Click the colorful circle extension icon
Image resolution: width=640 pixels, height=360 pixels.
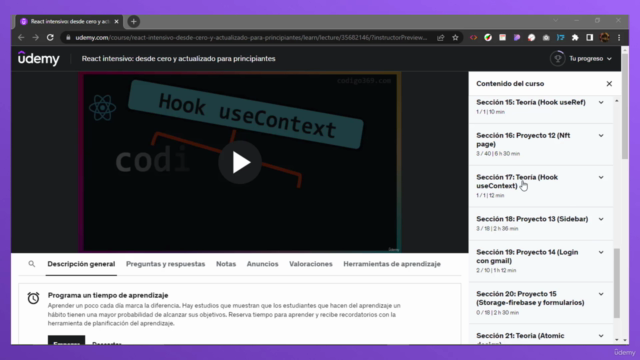[x=488, y=38]
